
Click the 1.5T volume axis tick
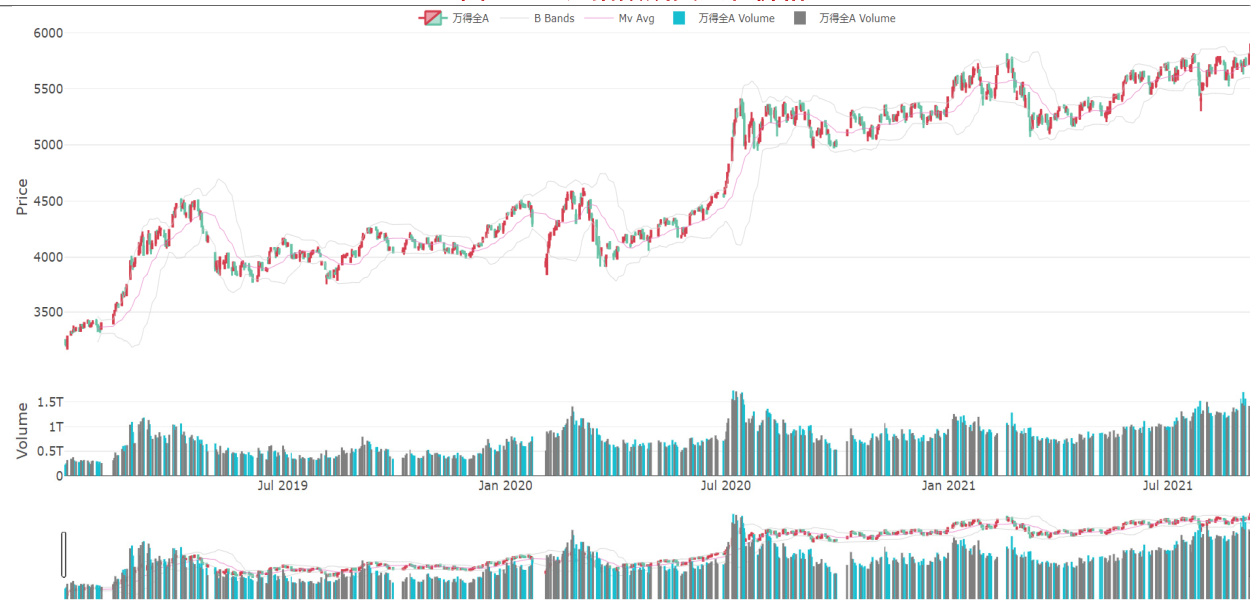click(x=50, y=402)
